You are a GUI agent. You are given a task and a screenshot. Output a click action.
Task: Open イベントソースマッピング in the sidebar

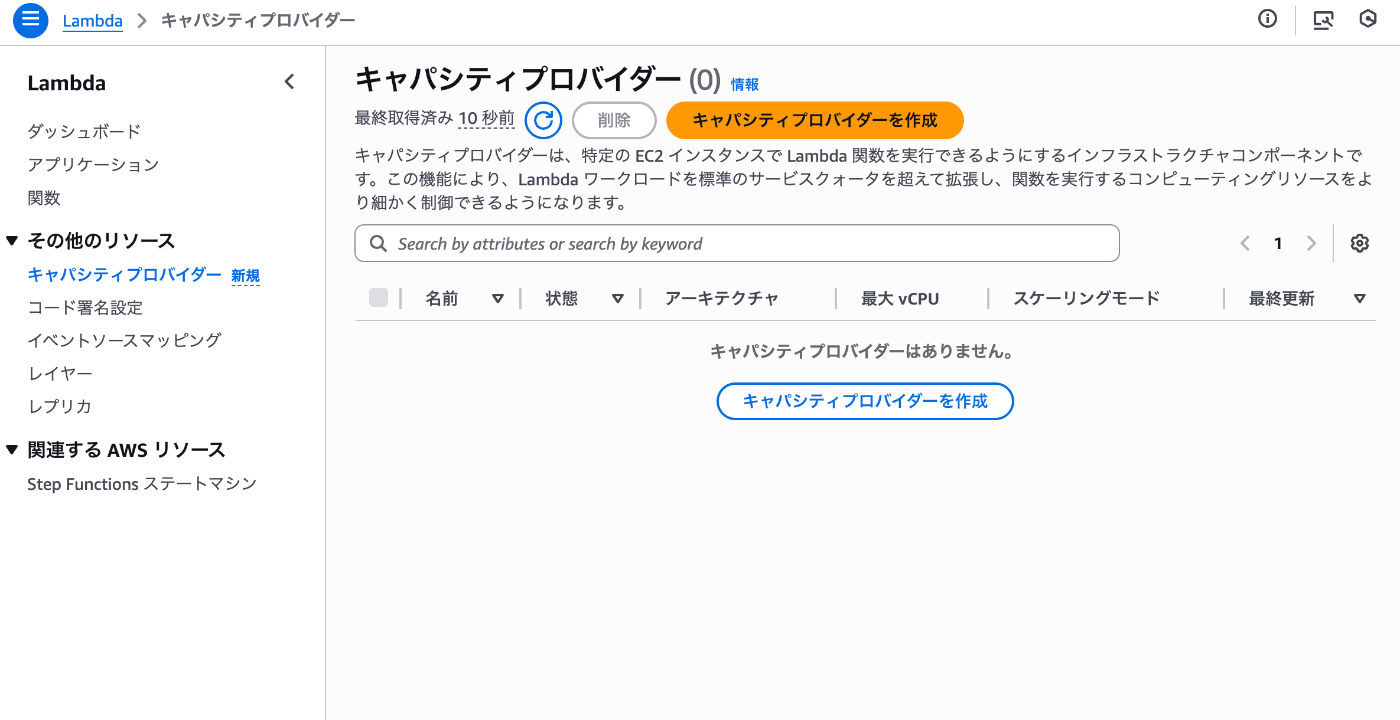pyautogui.click(x=124, y=340)
